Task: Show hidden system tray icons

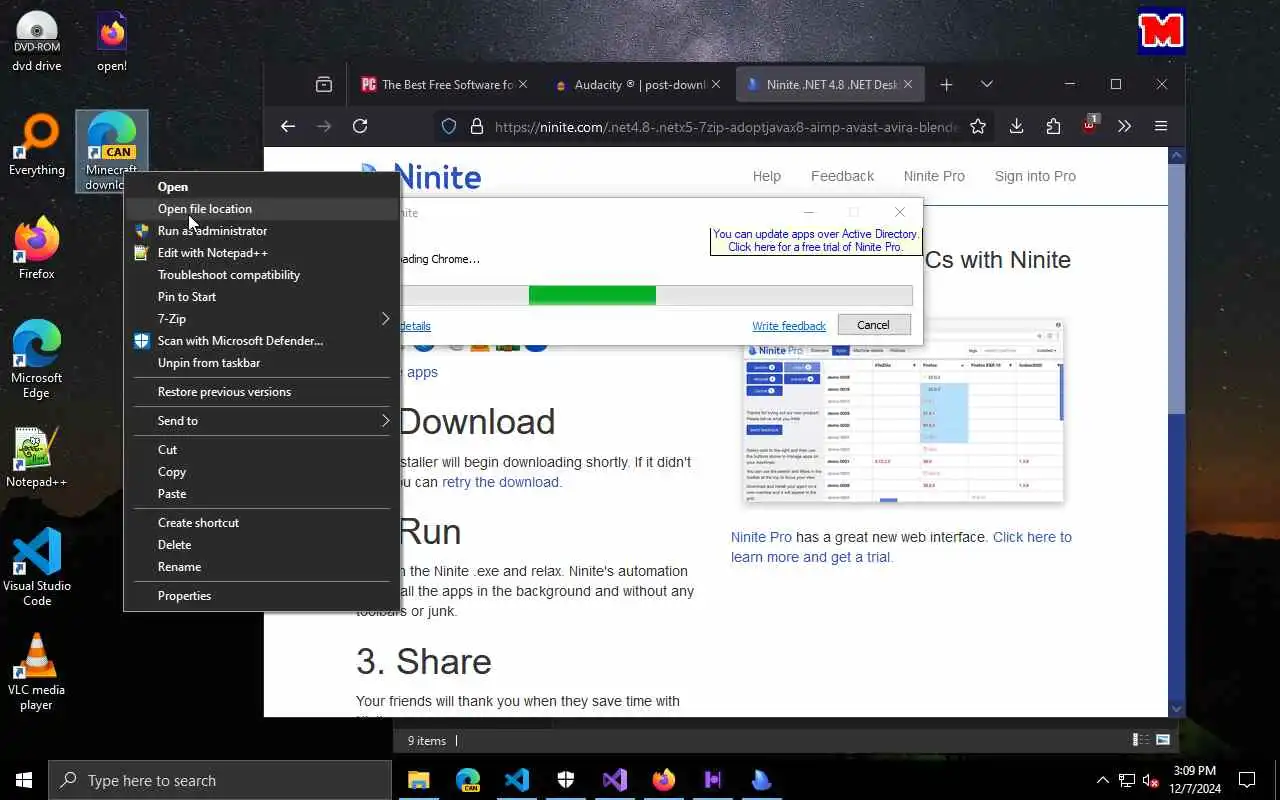Action: tap(1103, 780)
